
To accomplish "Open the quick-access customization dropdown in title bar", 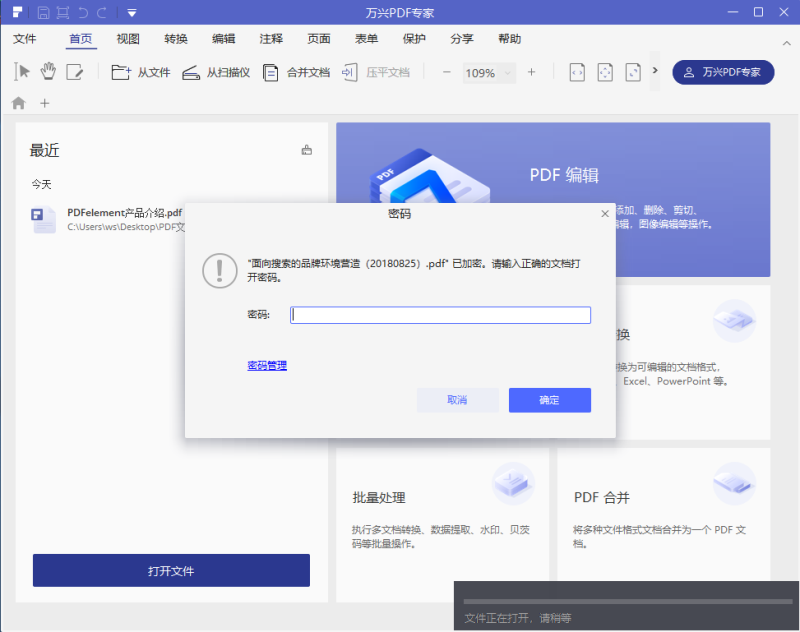I will coord(132,13).
